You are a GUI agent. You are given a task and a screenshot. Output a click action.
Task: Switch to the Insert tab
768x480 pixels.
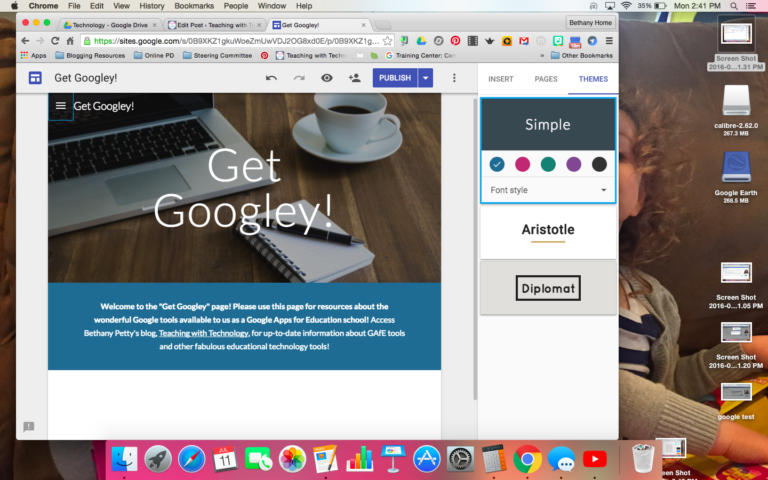click(501, 79)
